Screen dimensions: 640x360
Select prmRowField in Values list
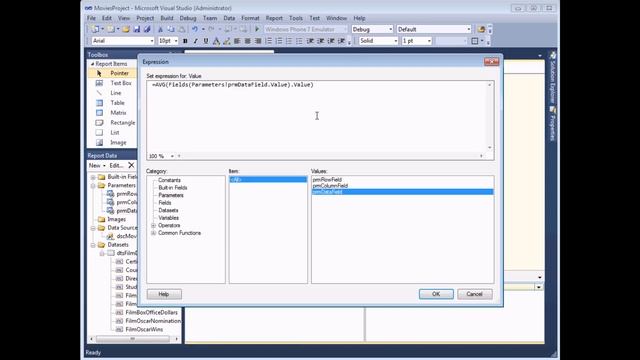click(327, 180)
